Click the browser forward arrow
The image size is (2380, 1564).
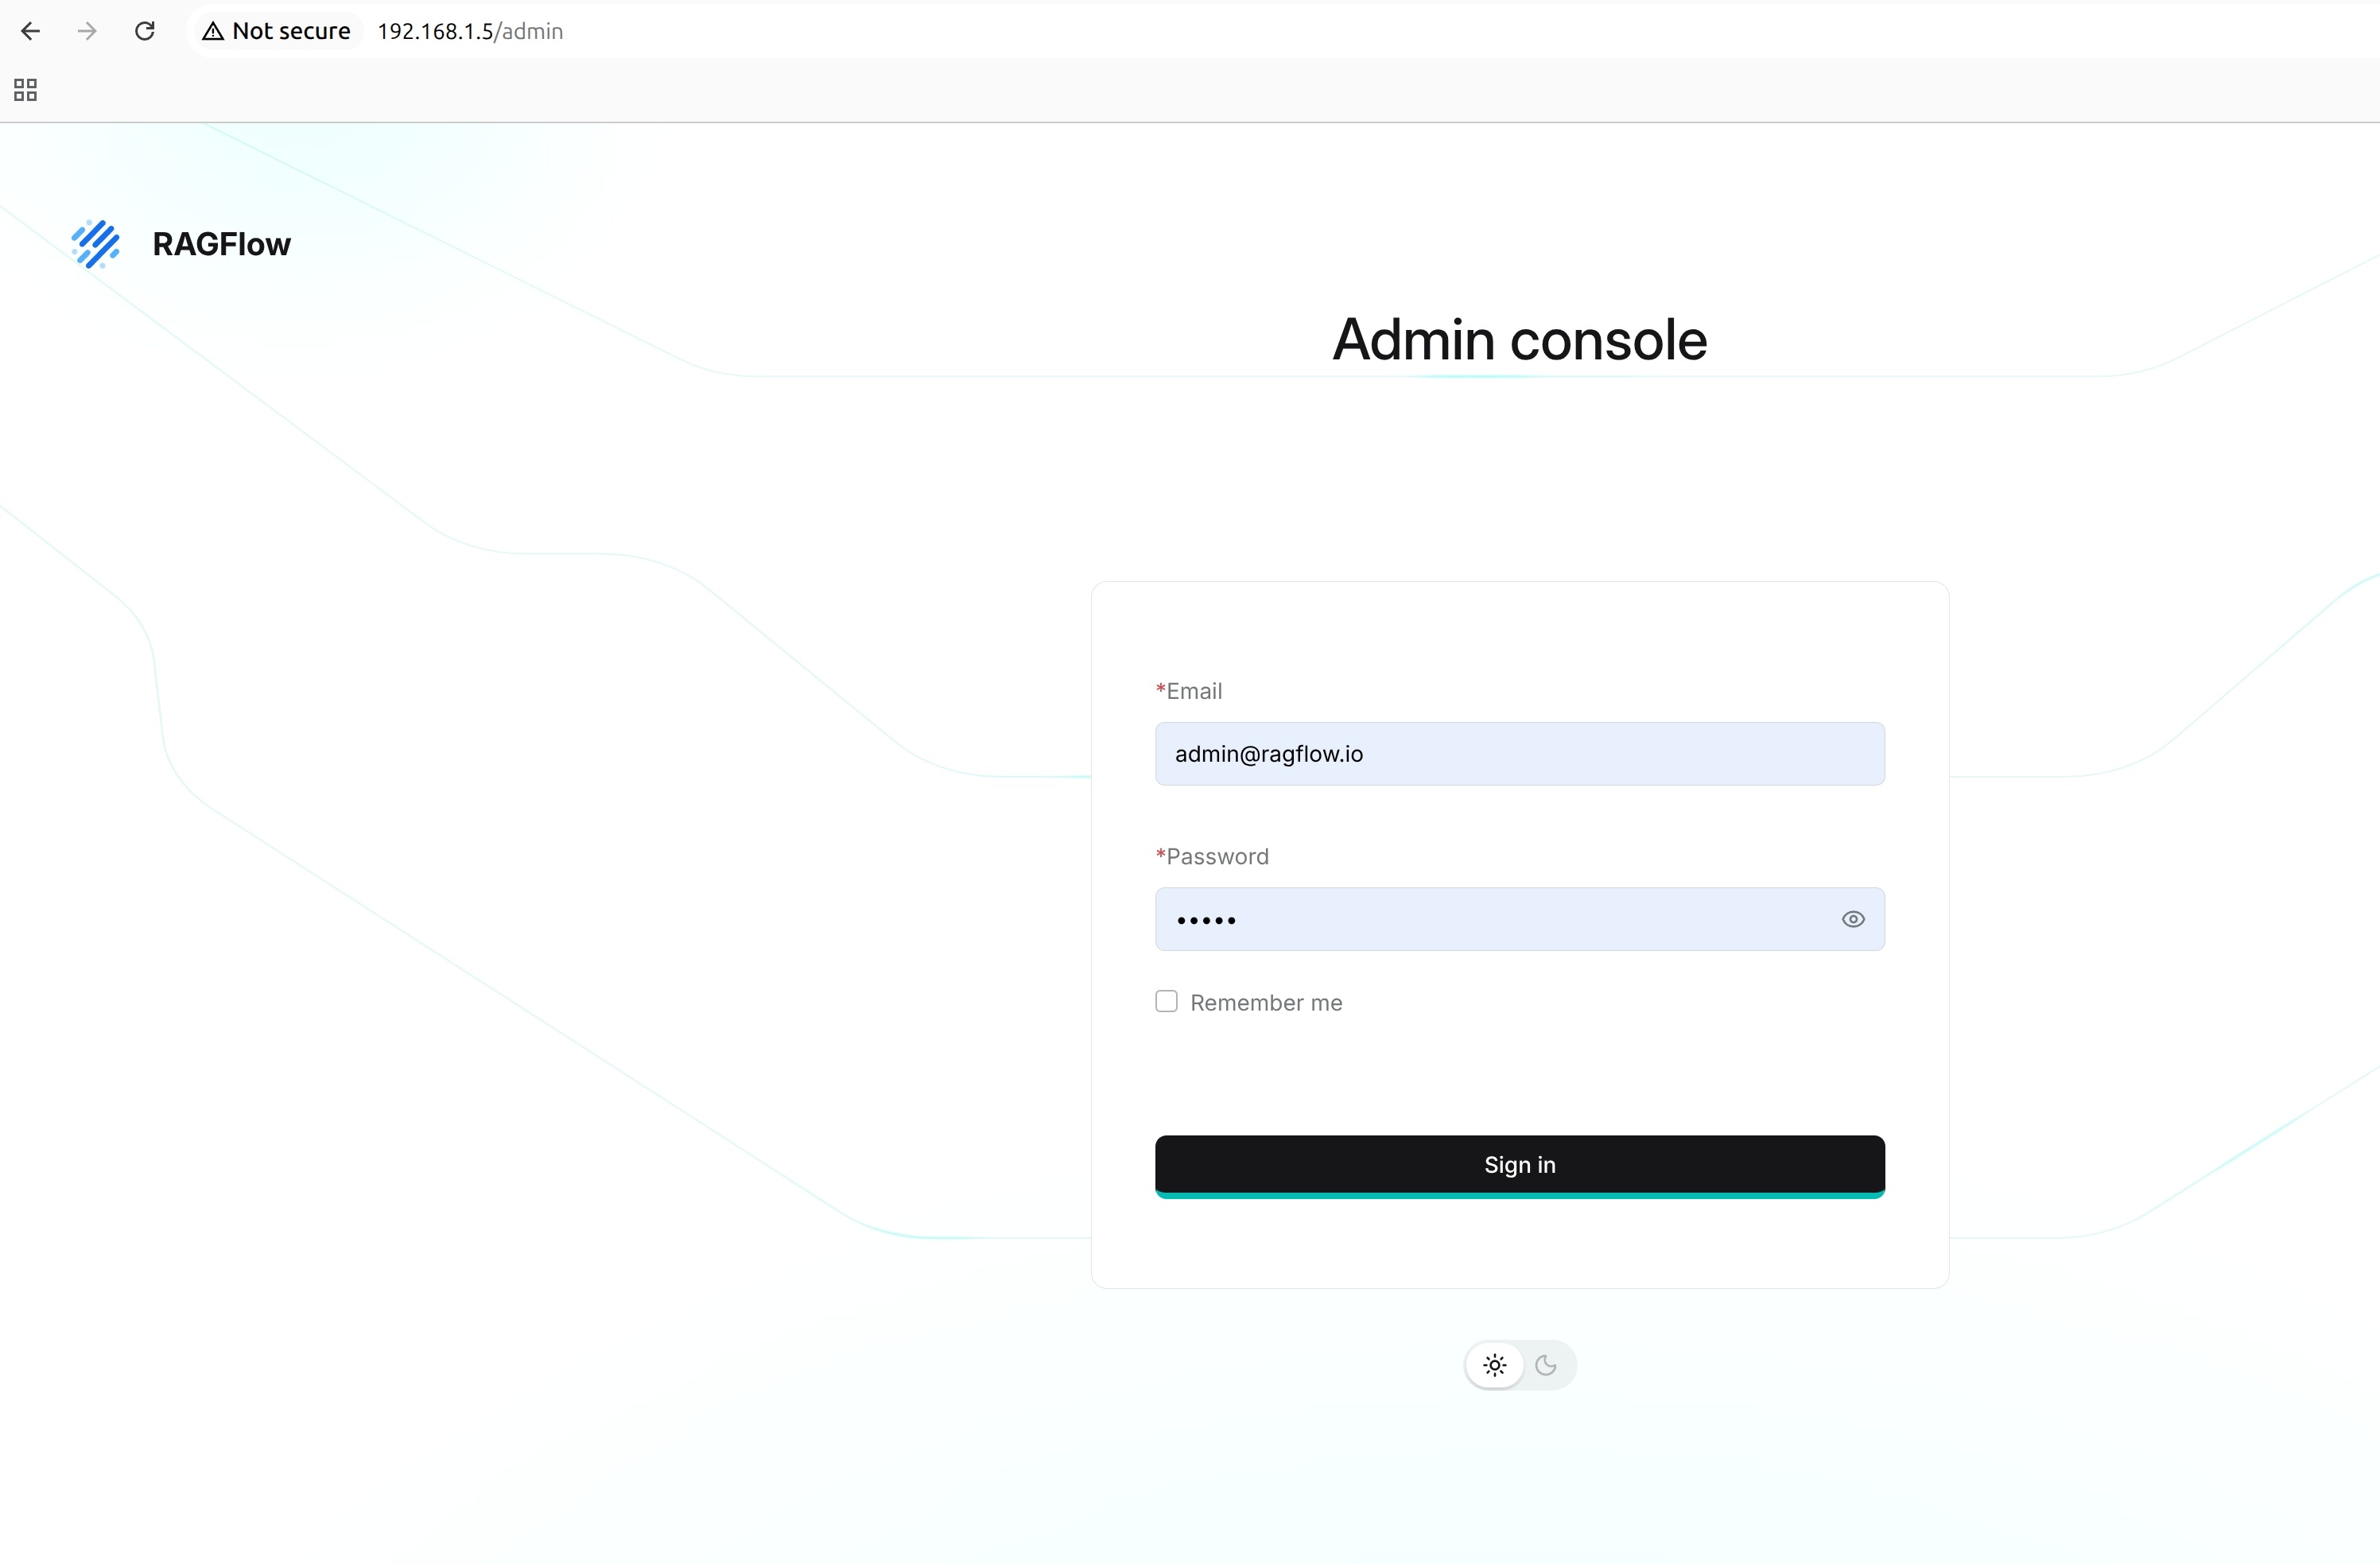tap(88, 31)
